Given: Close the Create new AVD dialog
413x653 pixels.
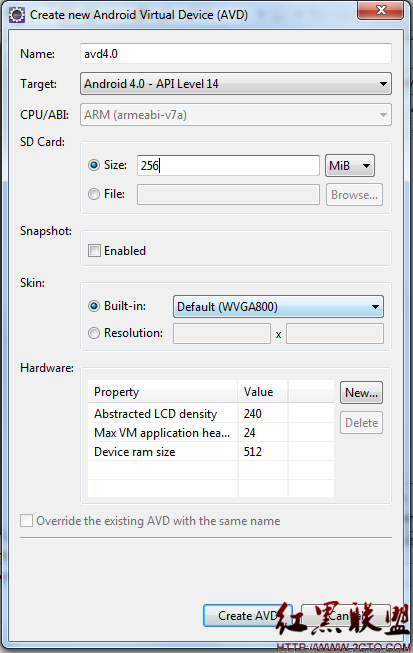Looking at the screenshot, I should coord(381,10).
